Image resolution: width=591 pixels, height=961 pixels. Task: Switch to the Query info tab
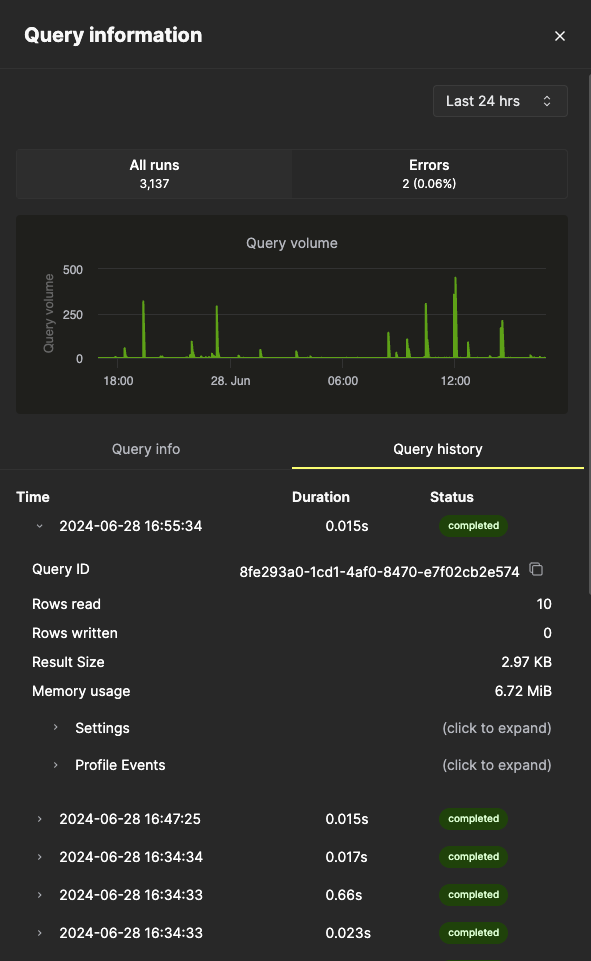pyautogui.click(x=145, y=449)
